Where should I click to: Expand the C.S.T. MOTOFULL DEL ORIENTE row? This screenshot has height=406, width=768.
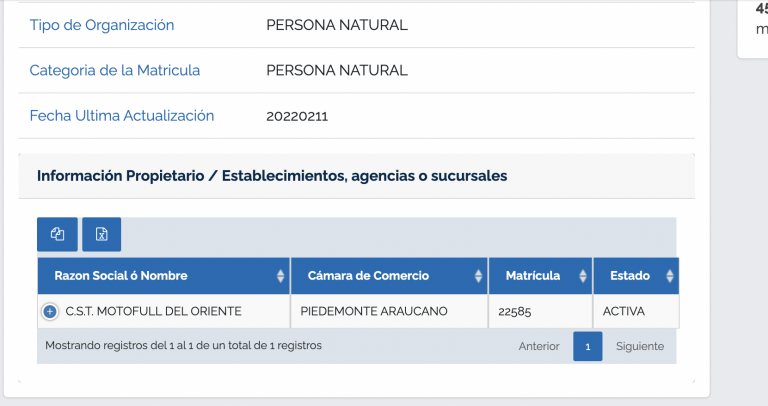click(x=49, y=311)
